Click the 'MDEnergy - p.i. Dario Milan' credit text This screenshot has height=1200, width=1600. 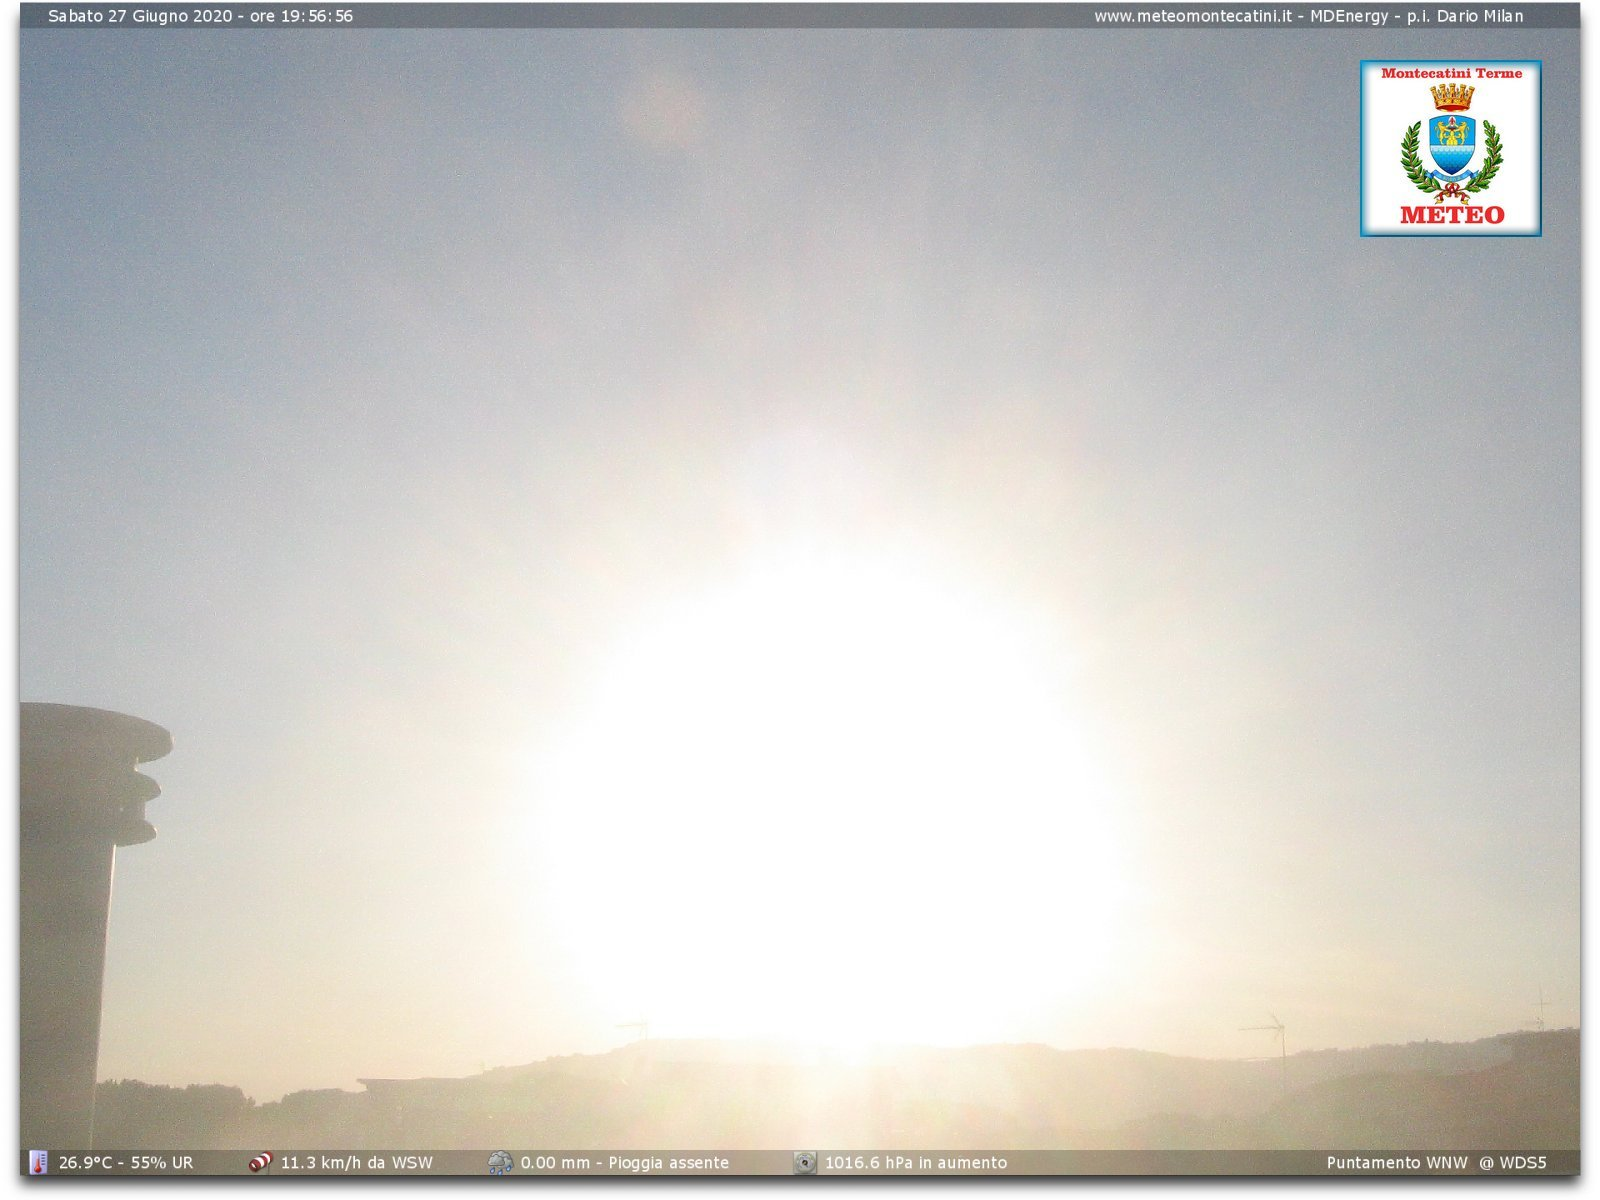pyautogui.click(x=1417, y=16)
